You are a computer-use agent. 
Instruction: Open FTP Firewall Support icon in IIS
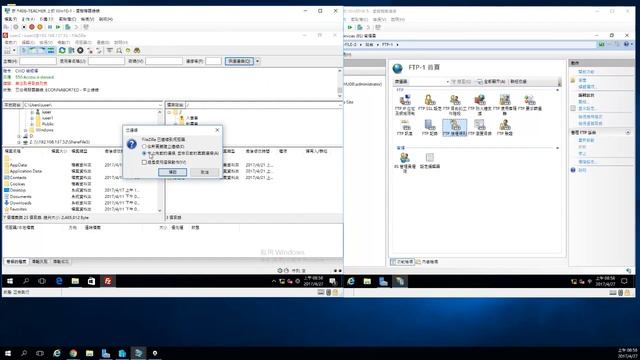pyautogui.click(x=480, y=104)
